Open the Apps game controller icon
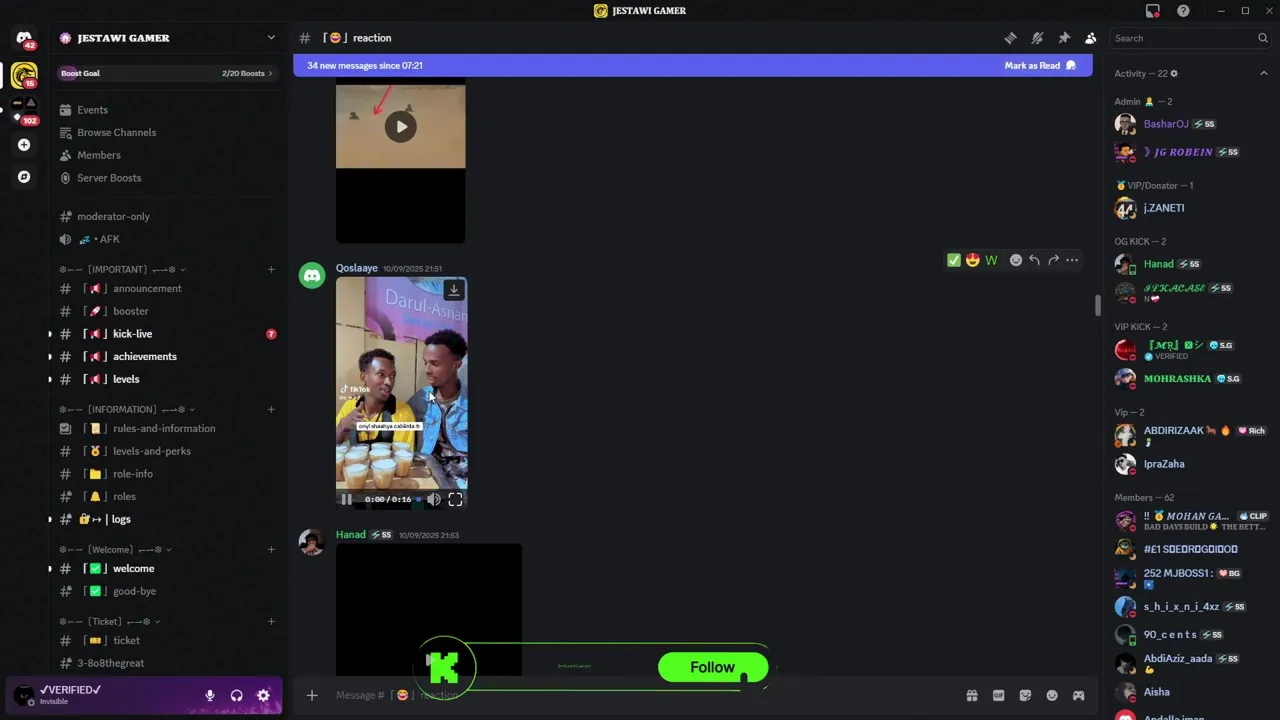The height and width of the screenshot is (720, 1280). [x=1078, y=695]
